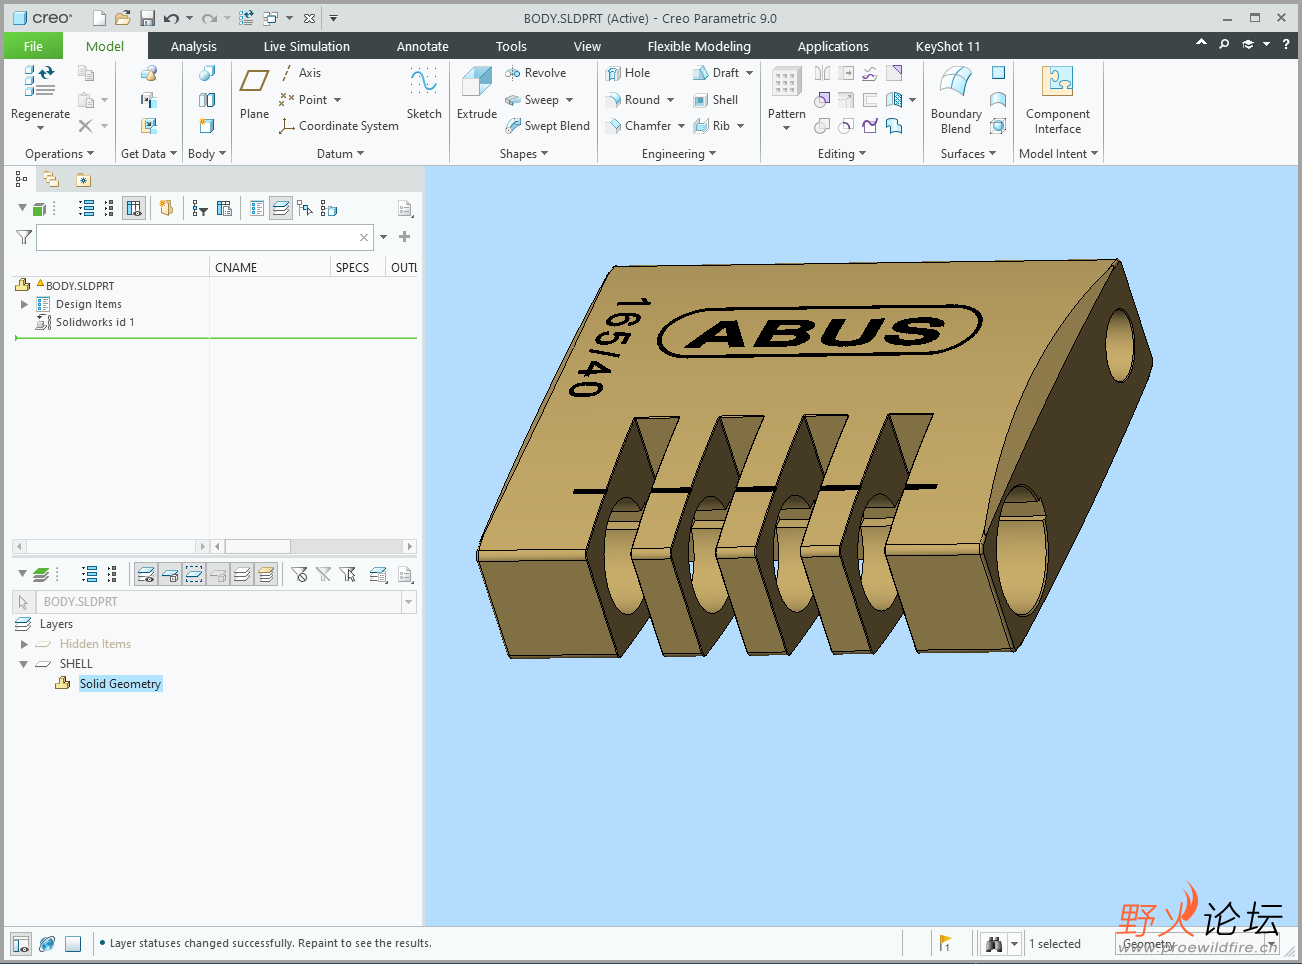Click the Solidify icon in Editing group

point(870,126)
